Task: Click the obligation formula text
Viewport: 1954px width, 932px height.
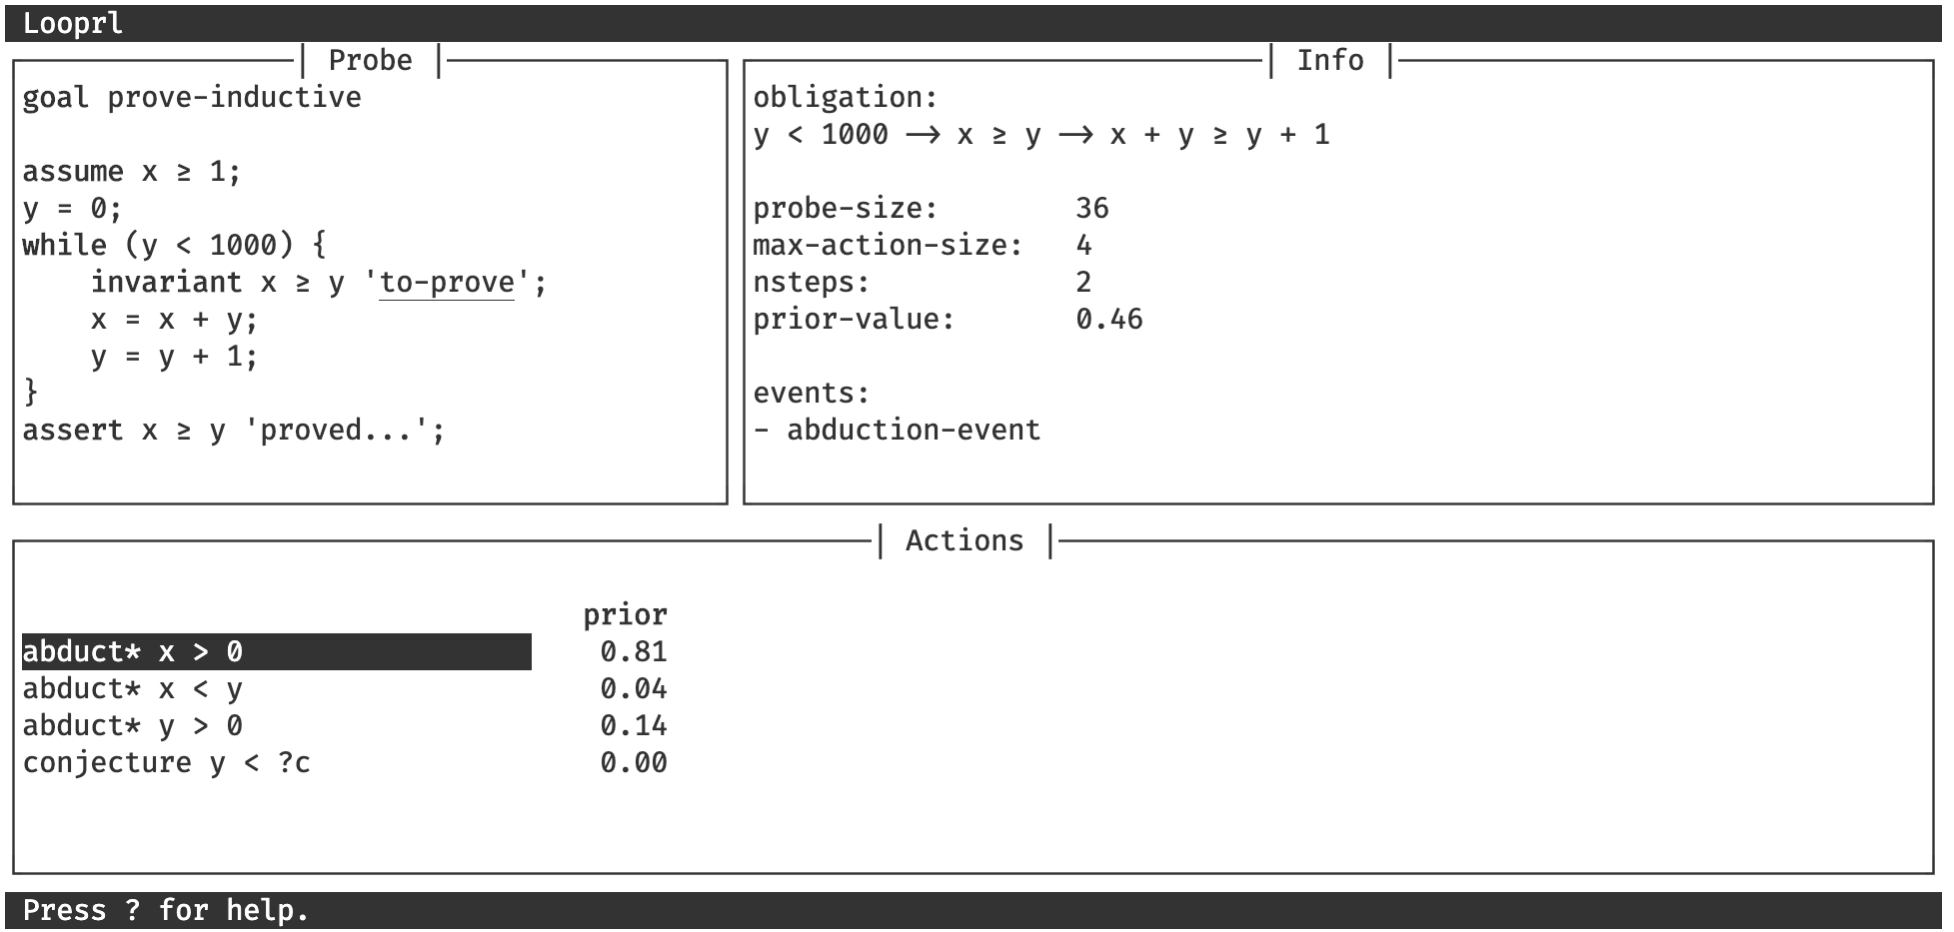Action: tap(1041, 135)
